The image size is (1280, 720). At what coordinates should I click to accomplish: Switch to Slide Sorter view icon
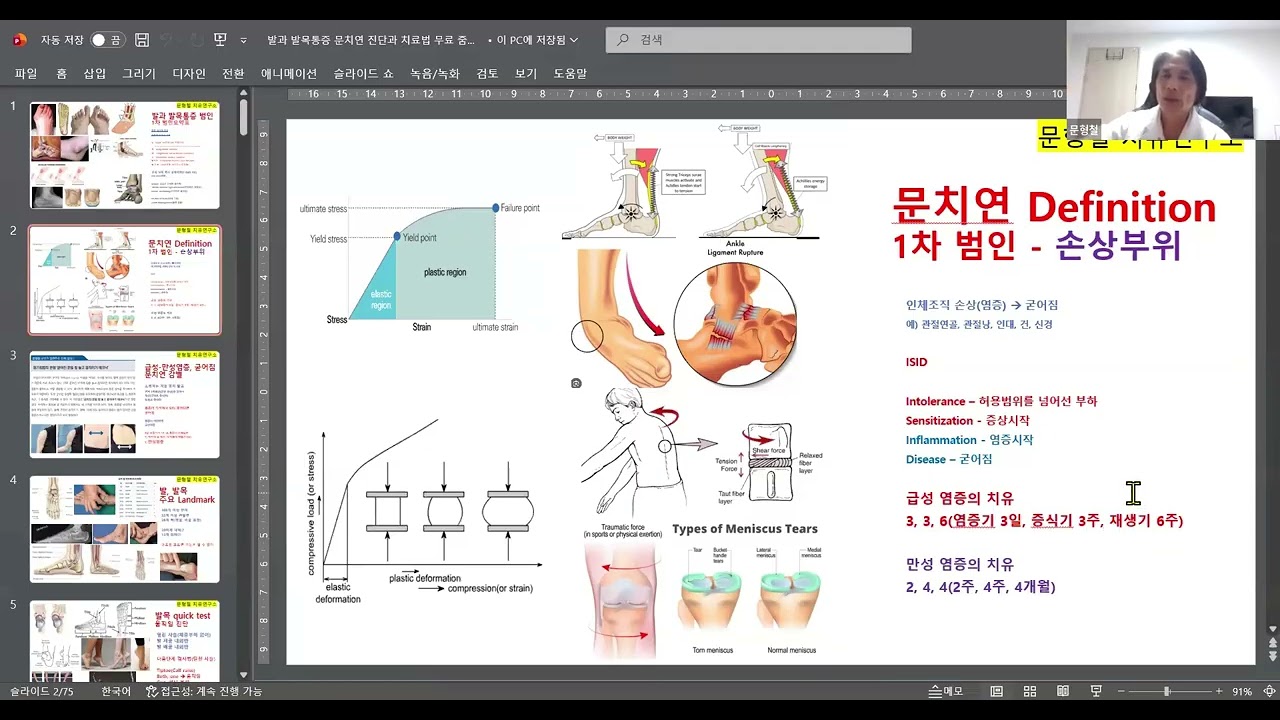[x=1030, y=691]
